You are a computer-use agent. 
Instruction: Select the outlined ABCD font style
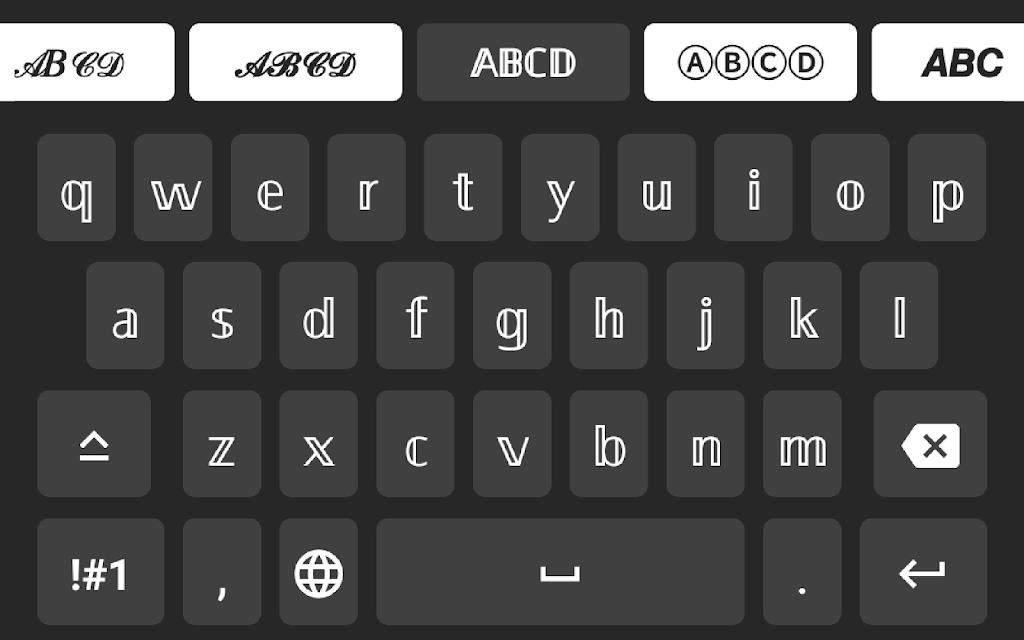(523, 62)
